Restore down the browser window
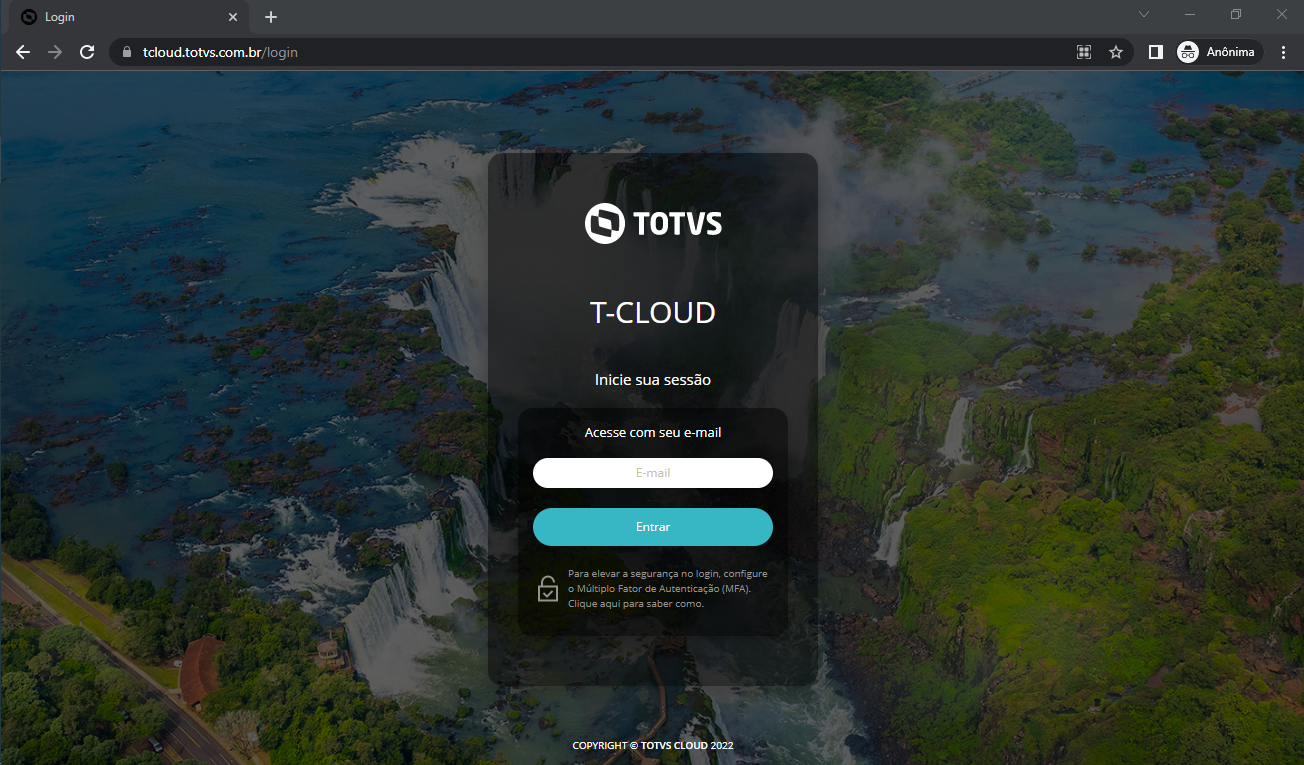1304x765 pixels. pos(1236,14)
